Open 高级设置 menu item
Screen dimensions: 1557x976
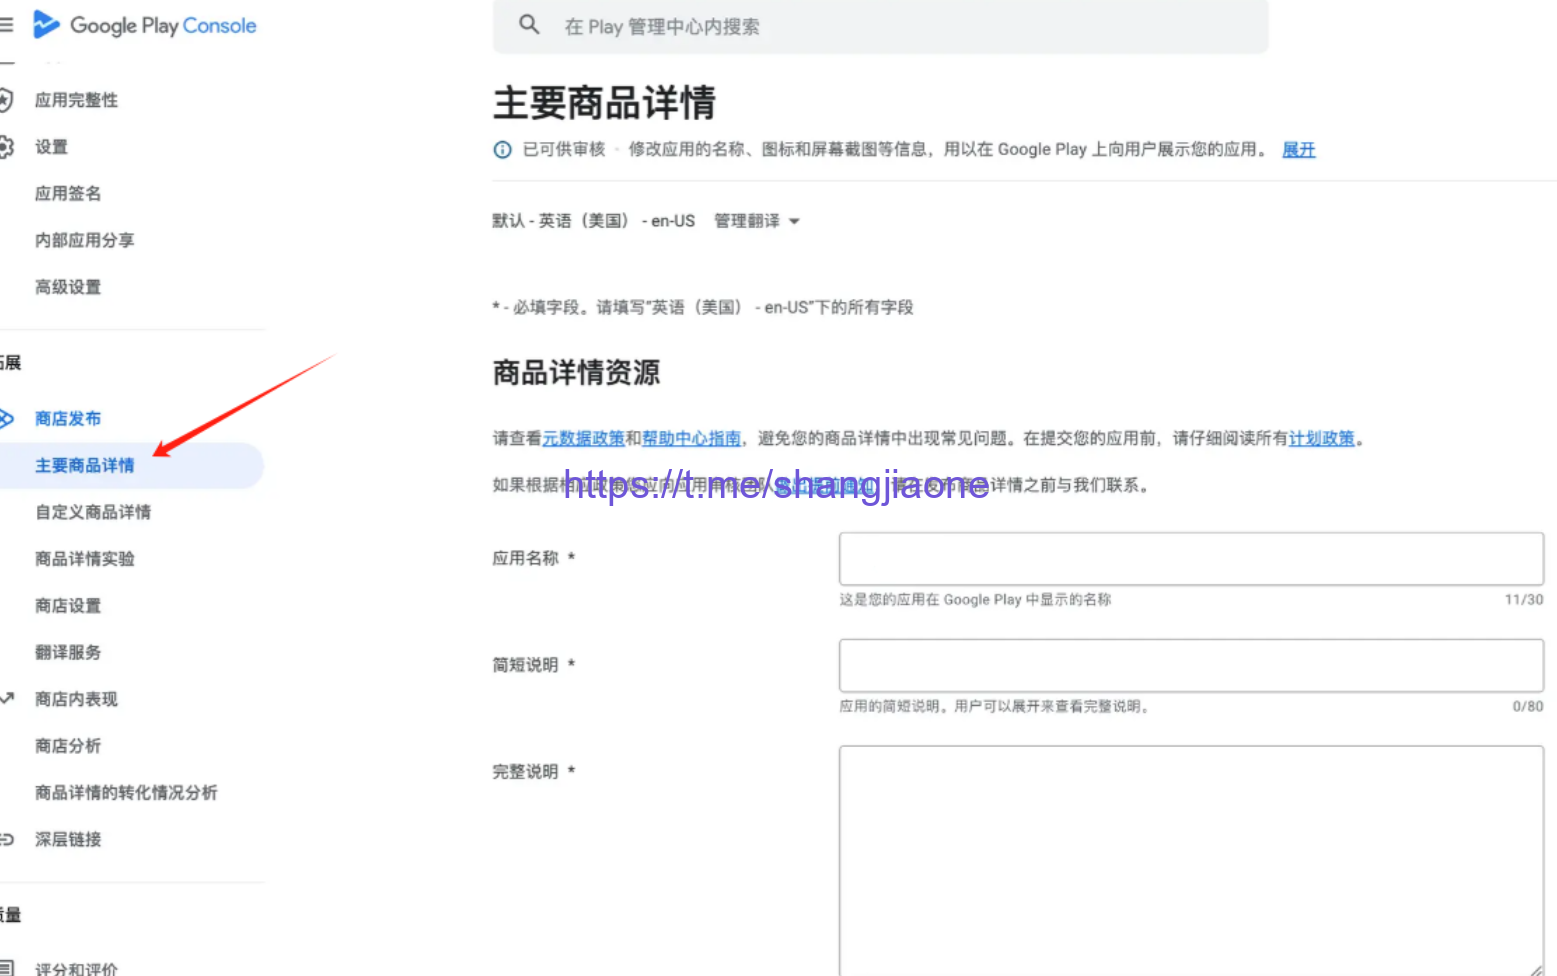pos(68,287)
